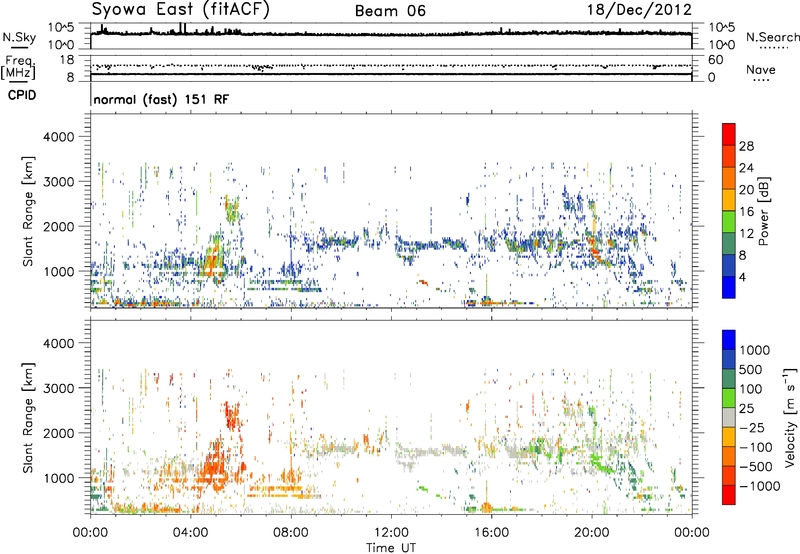Click the gray segment of the velocity colorbar
Screen dimensions: 800x554
pos(729,417)
